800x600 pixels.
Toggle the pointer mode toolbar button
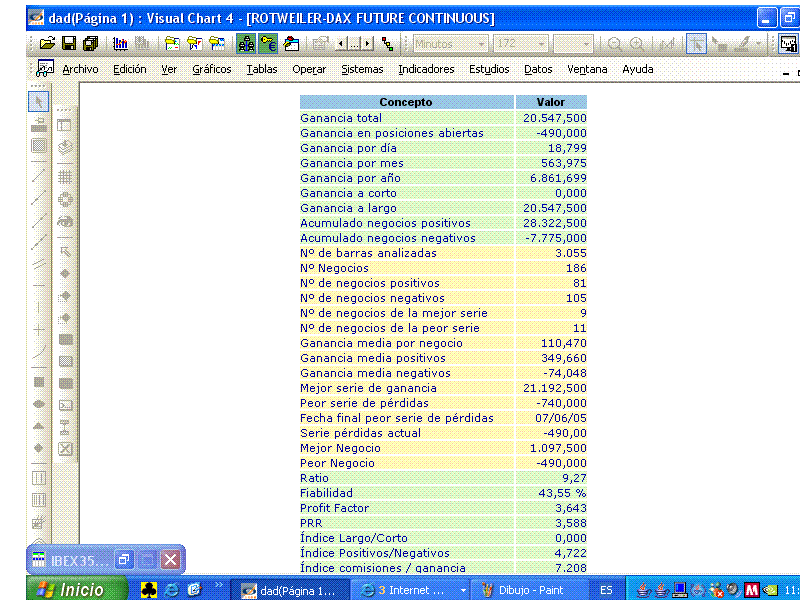click(696, 44)
